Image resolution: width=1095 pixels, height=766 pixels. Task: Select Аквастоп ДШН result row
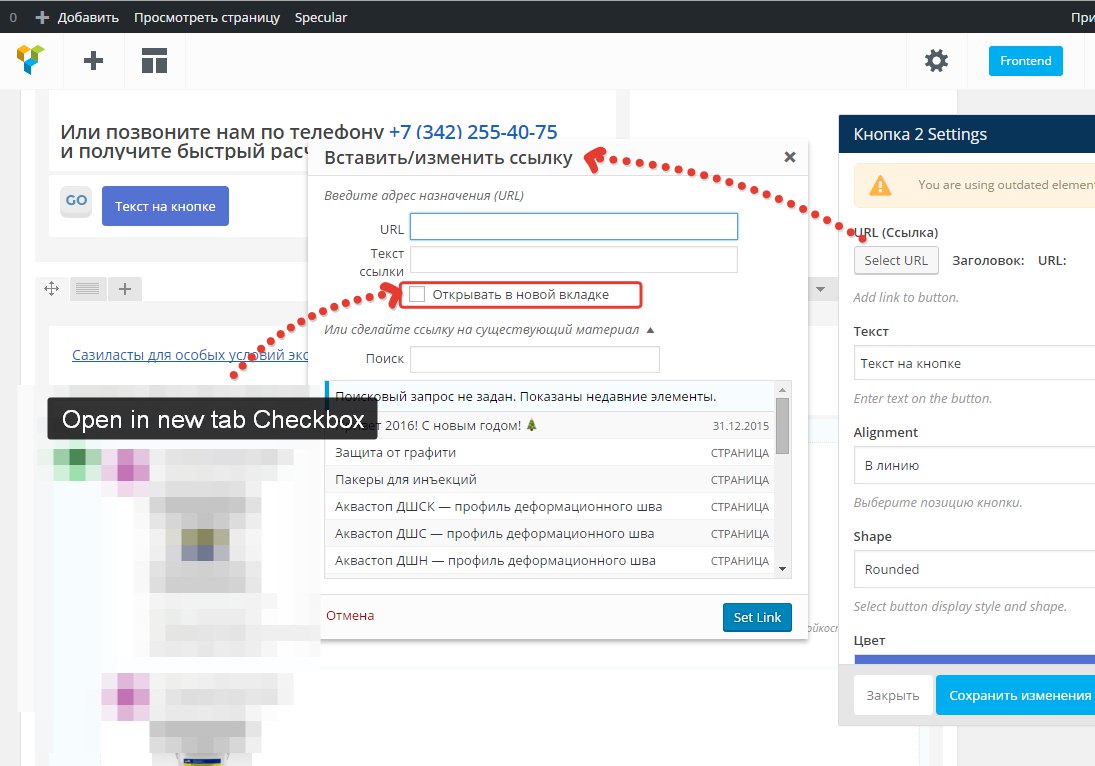tap(550, 561)
